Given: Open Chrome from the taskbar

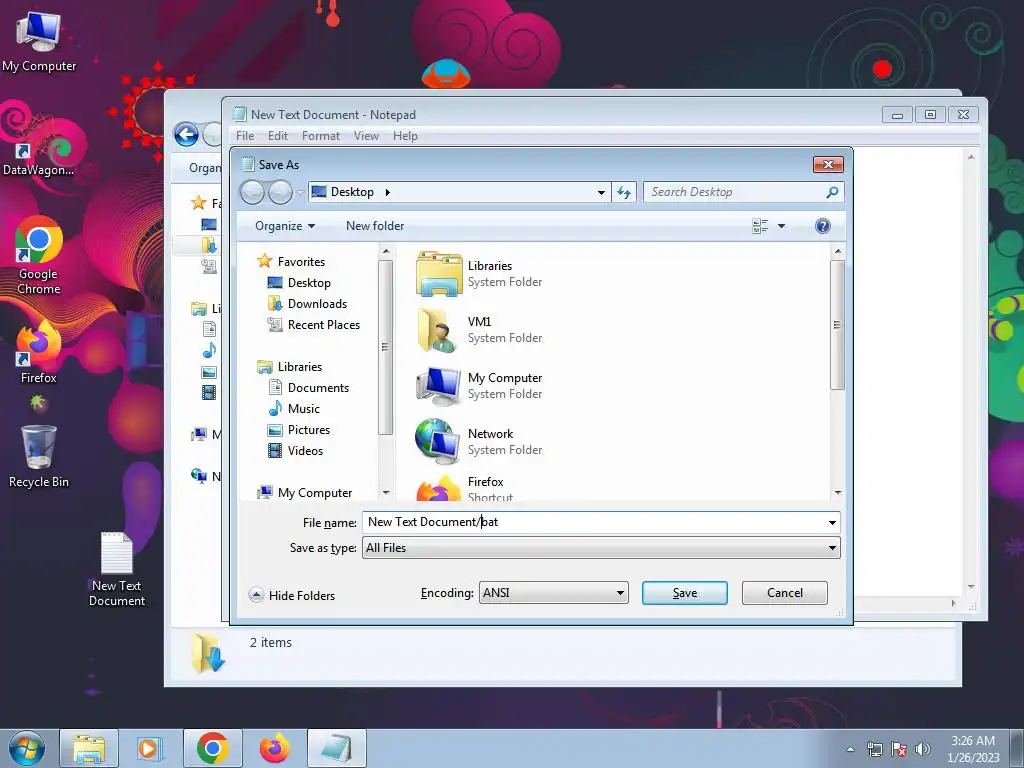Looking at the screenshot, I should click(x=212, y=748).
